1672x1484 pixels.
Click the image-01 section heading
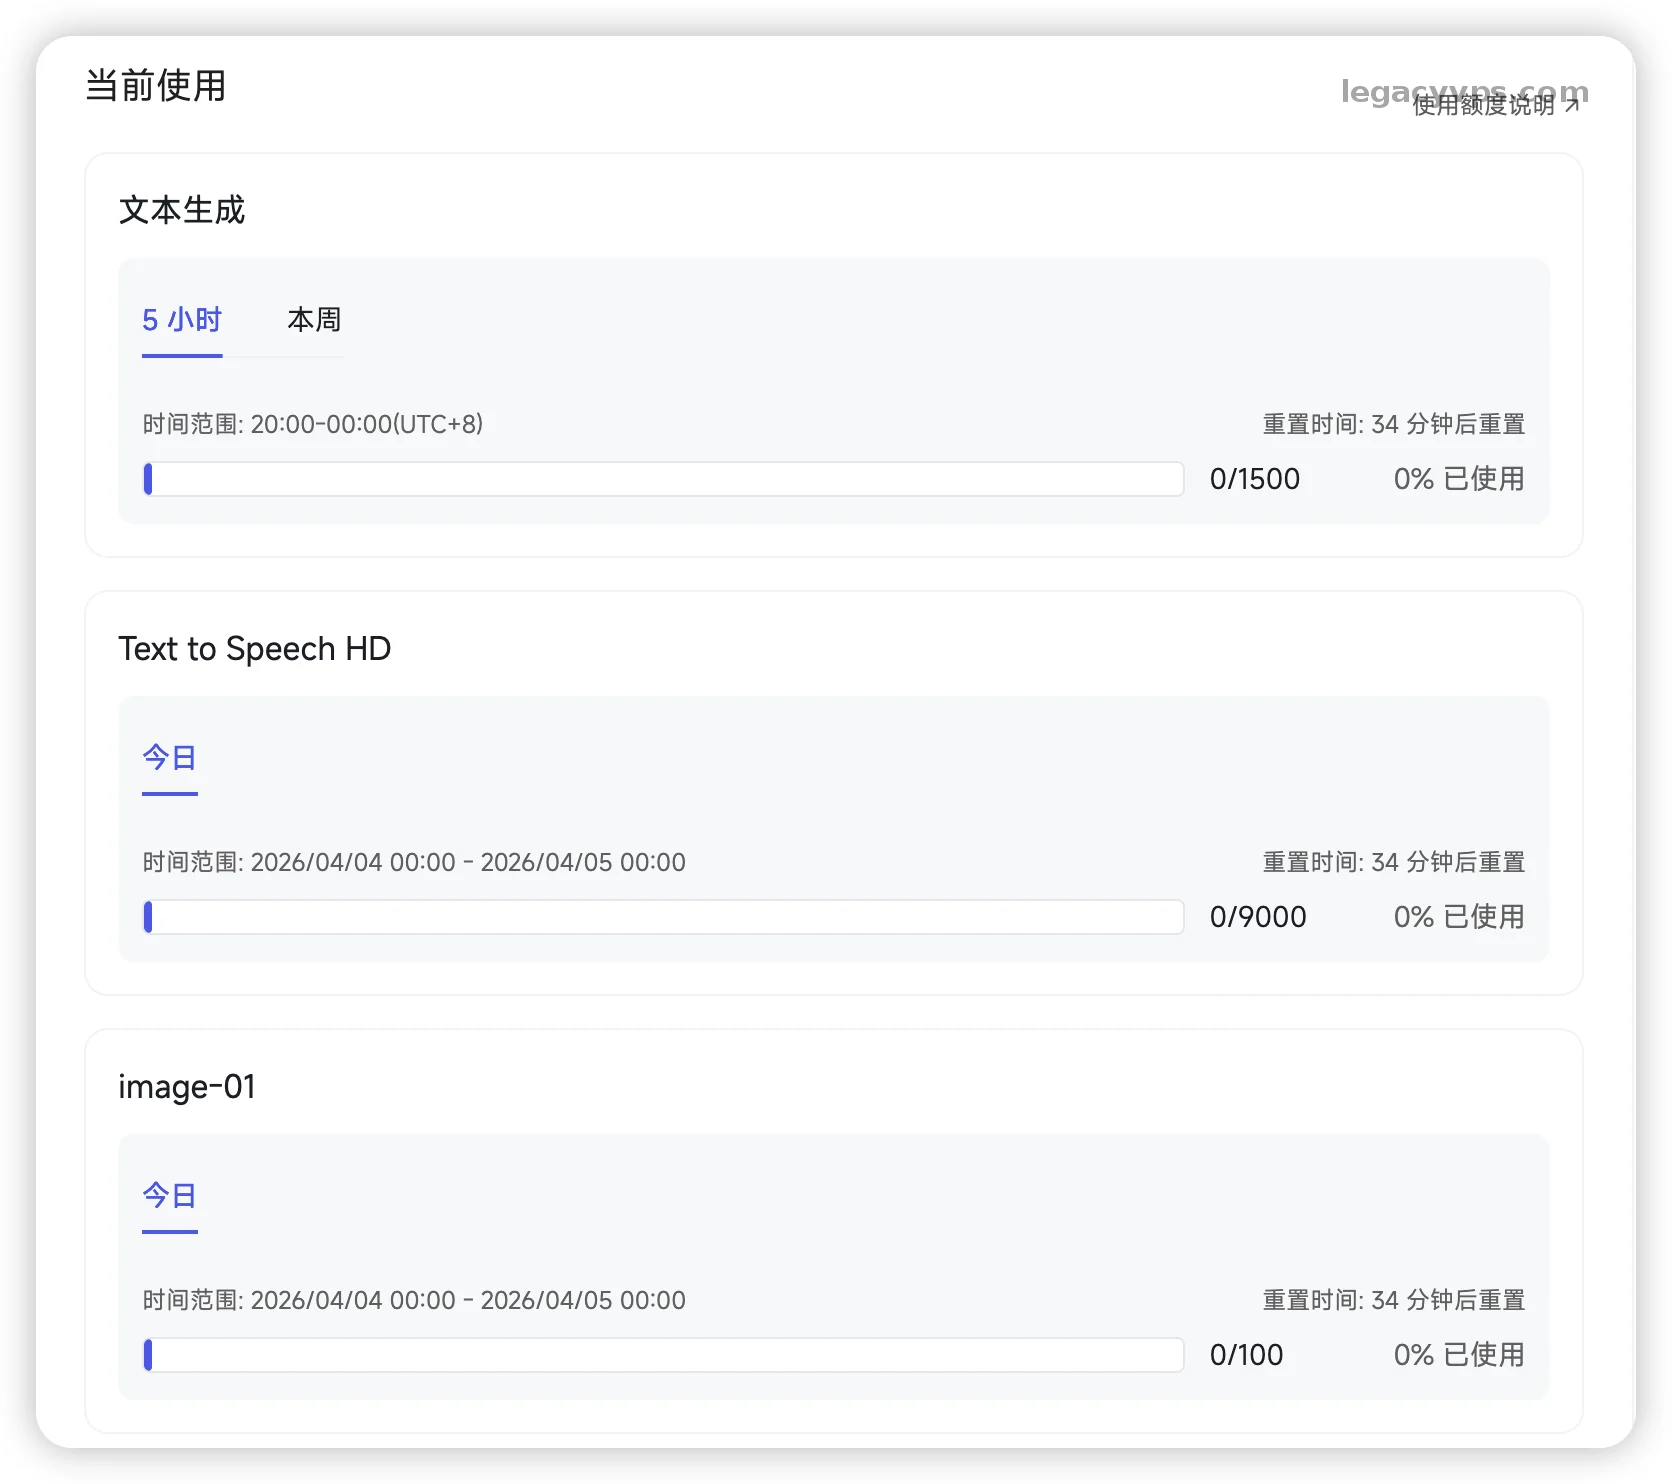187,1087
